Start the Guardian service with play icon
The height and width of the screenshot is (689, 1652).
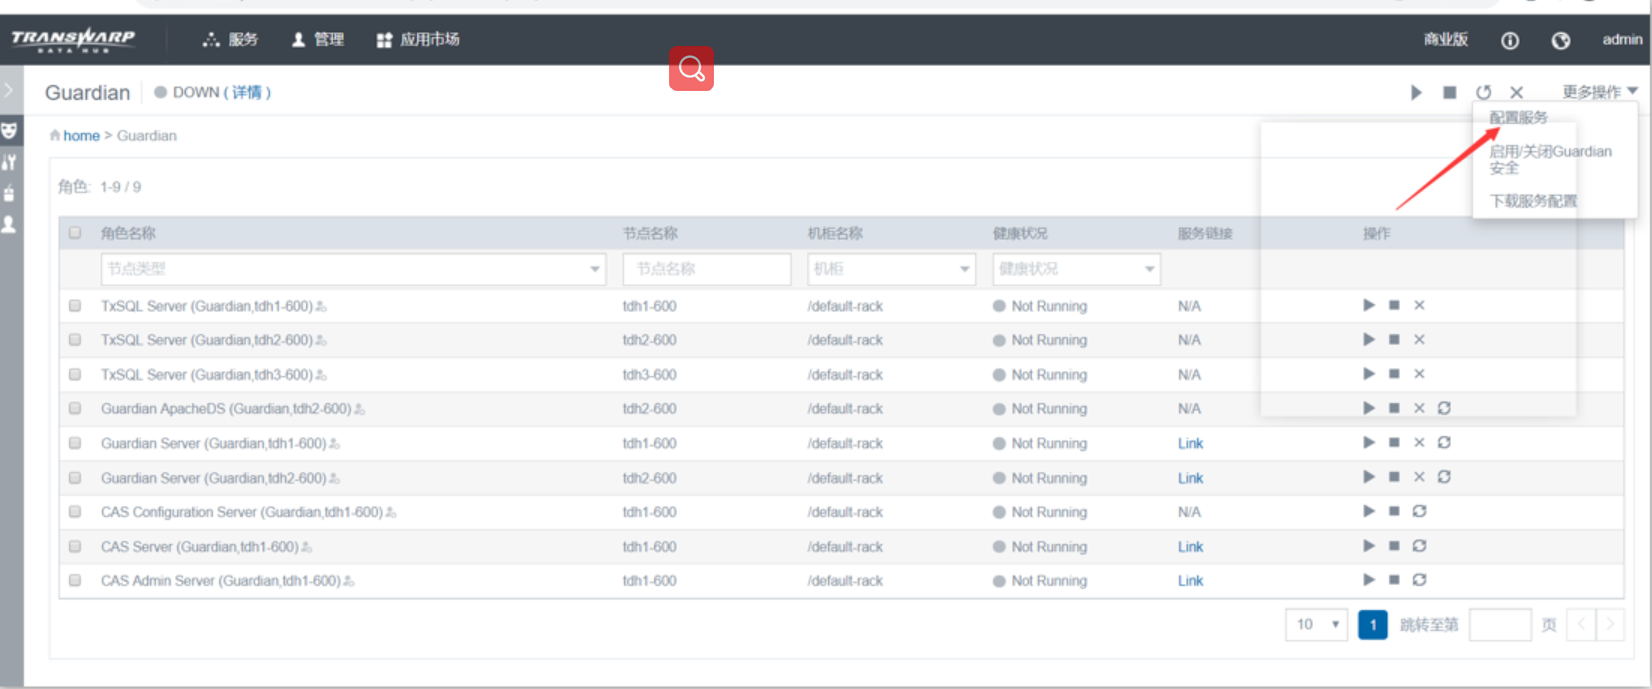point(1416,92)
